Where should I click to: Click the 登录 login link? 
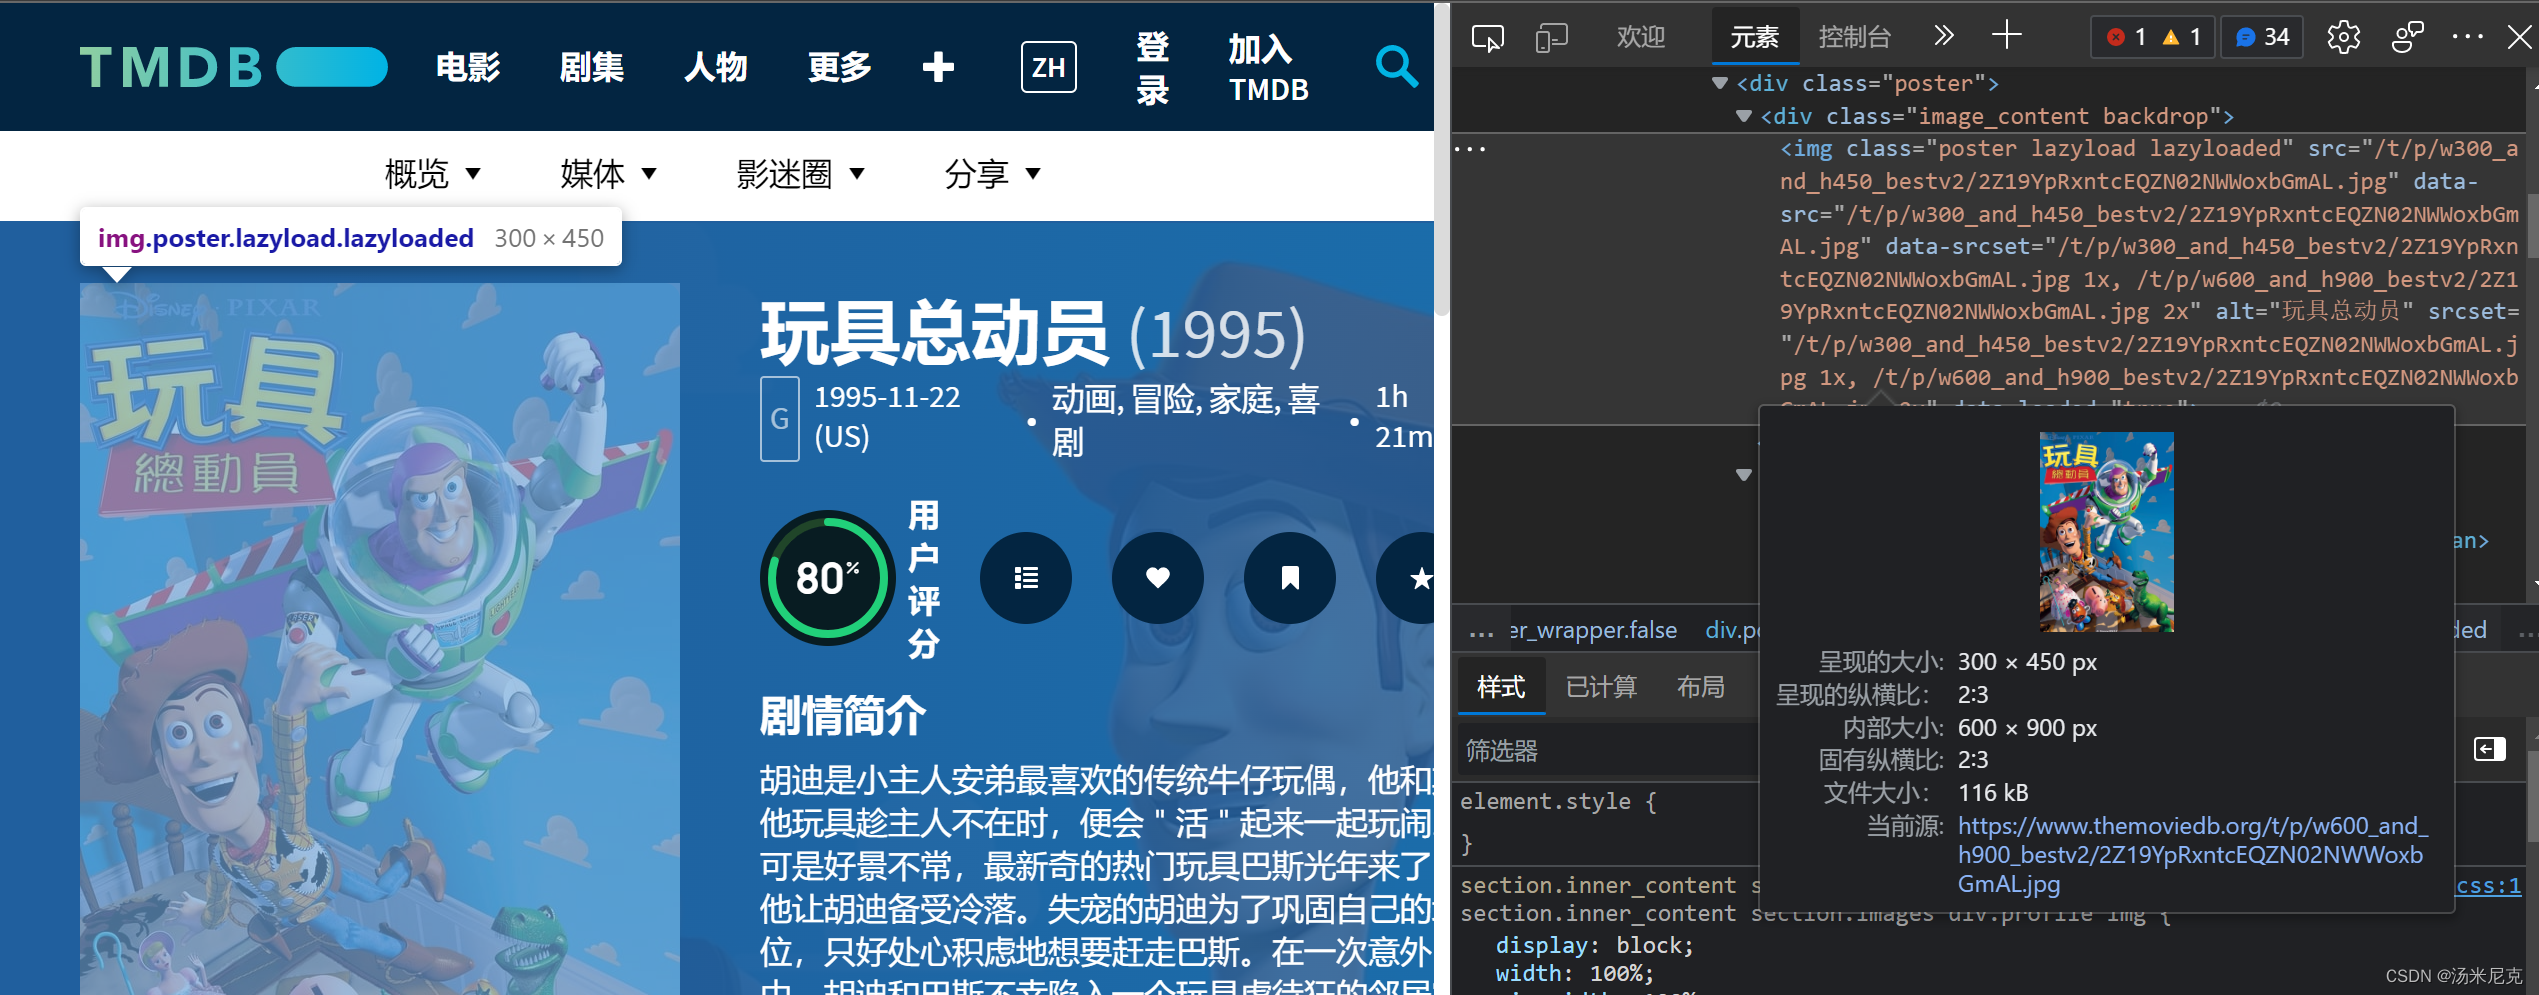pyautogui.click(x=1152, y=68)
